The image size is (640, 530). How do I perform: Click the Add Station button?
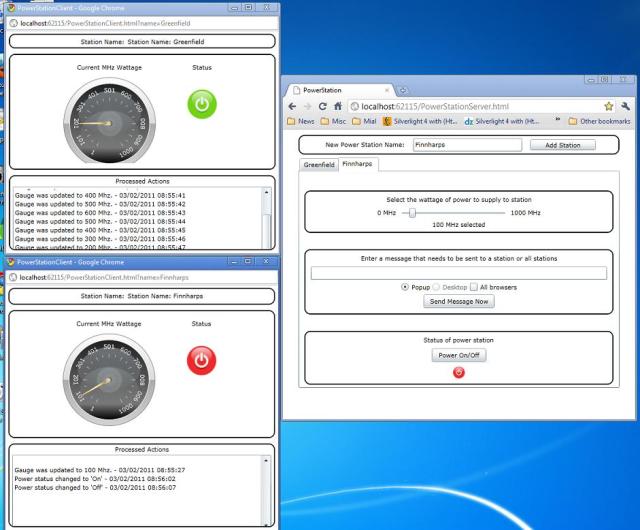[x=562, y=145]
